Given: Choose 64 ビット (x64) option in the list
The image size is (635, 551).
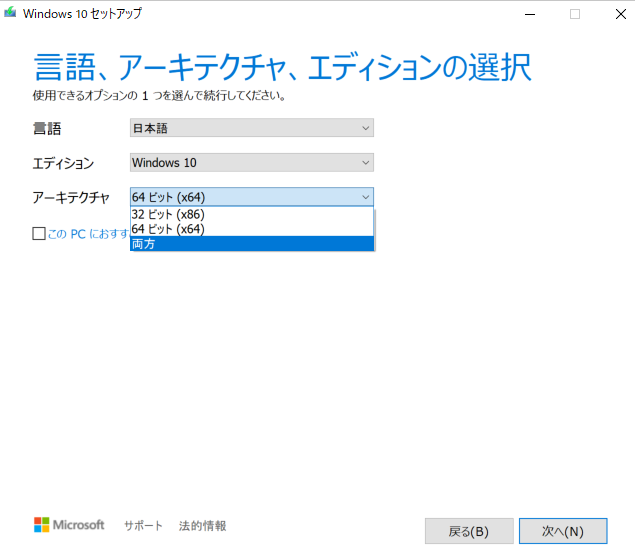Looking at the screenshot, I should pyautogui.click(x=251, y=229).
